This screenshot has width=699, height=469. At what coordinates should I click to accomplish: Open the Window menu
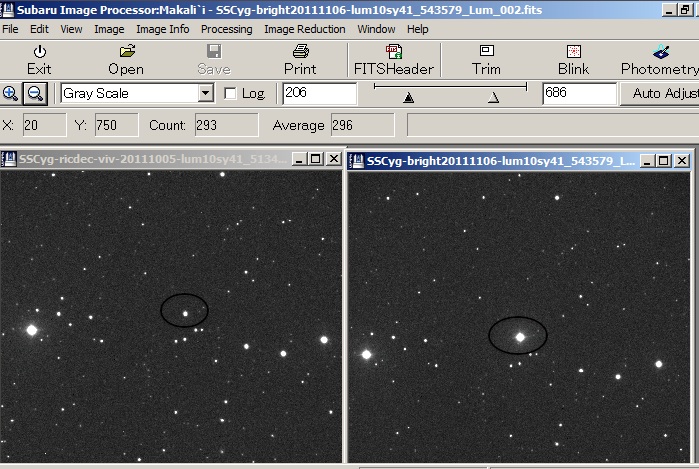[x=376, y=29]
